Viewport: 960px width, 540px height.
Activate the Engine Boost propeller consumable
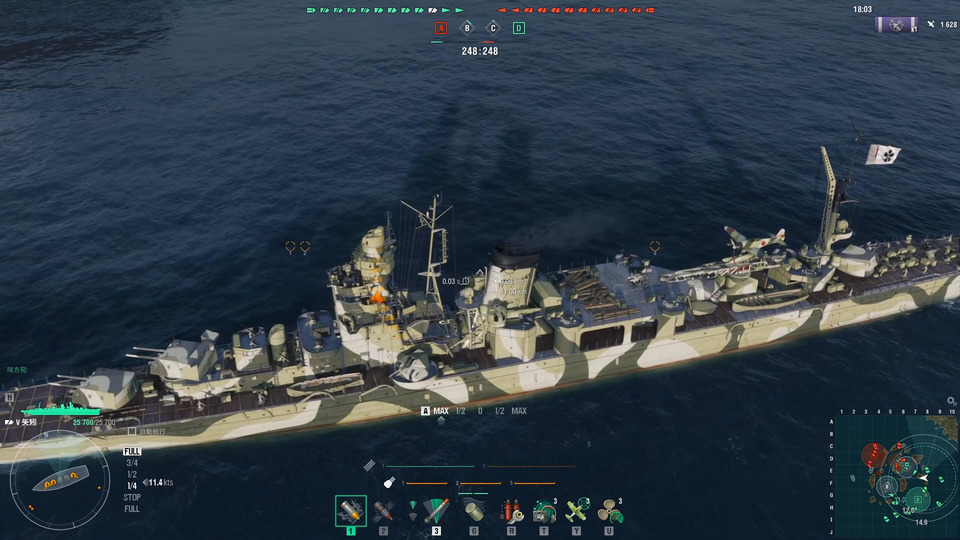pyautogui.click(x=610, y=511)
